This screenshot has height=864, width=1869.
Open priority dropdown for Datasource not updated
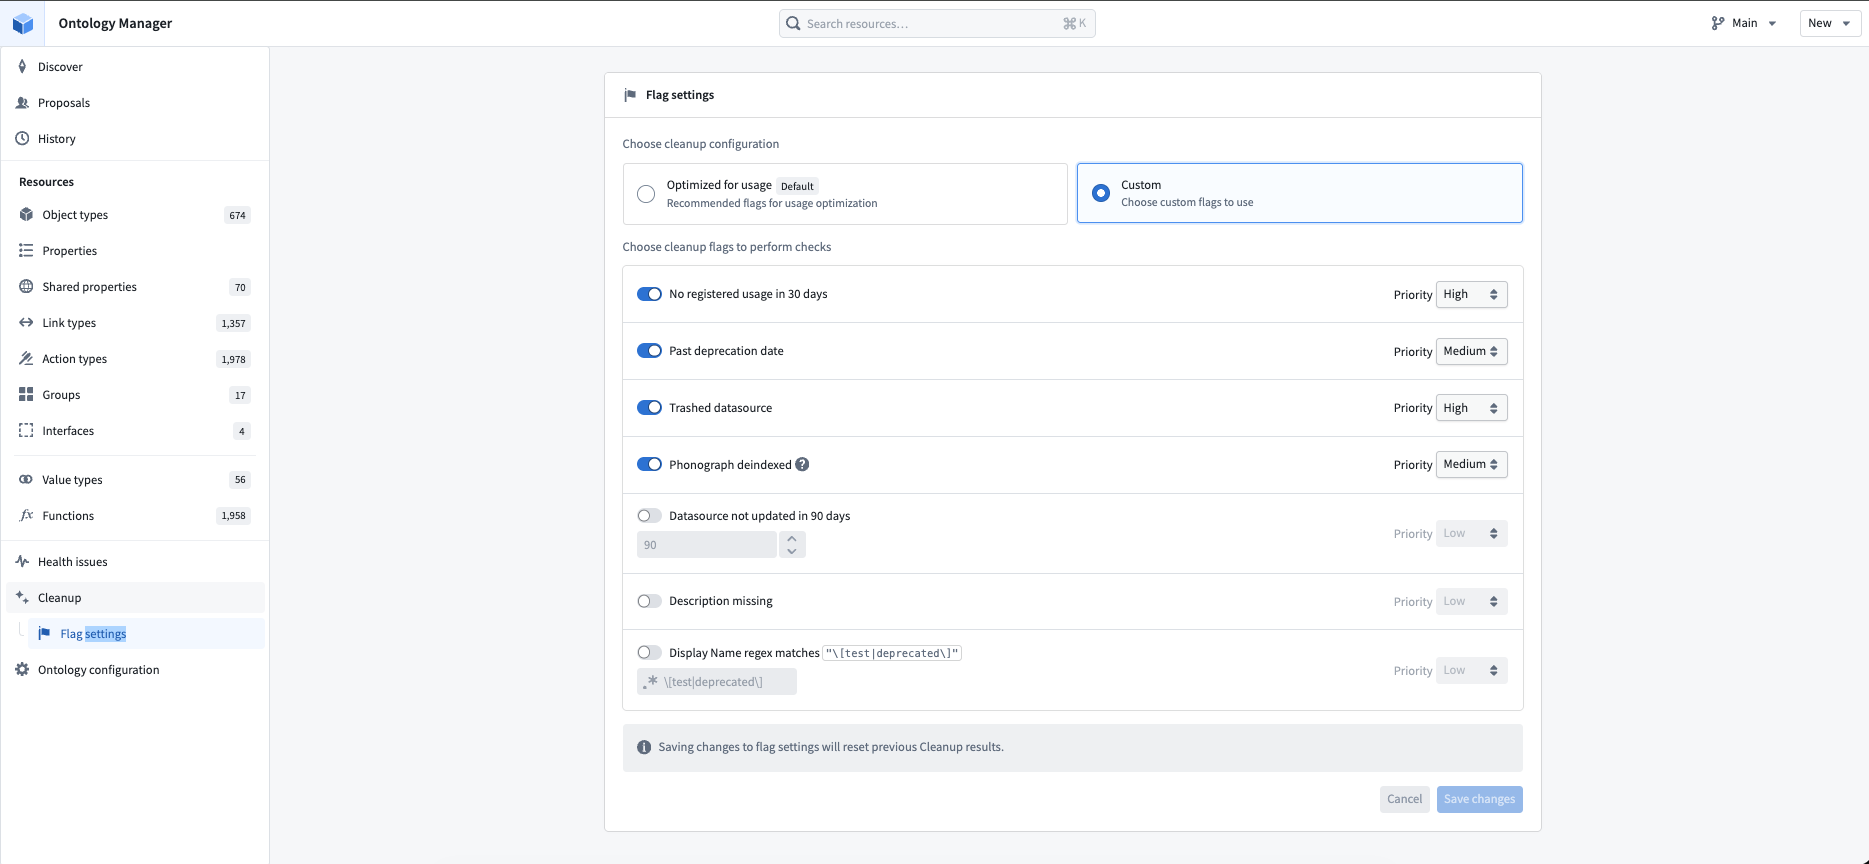1471,534
